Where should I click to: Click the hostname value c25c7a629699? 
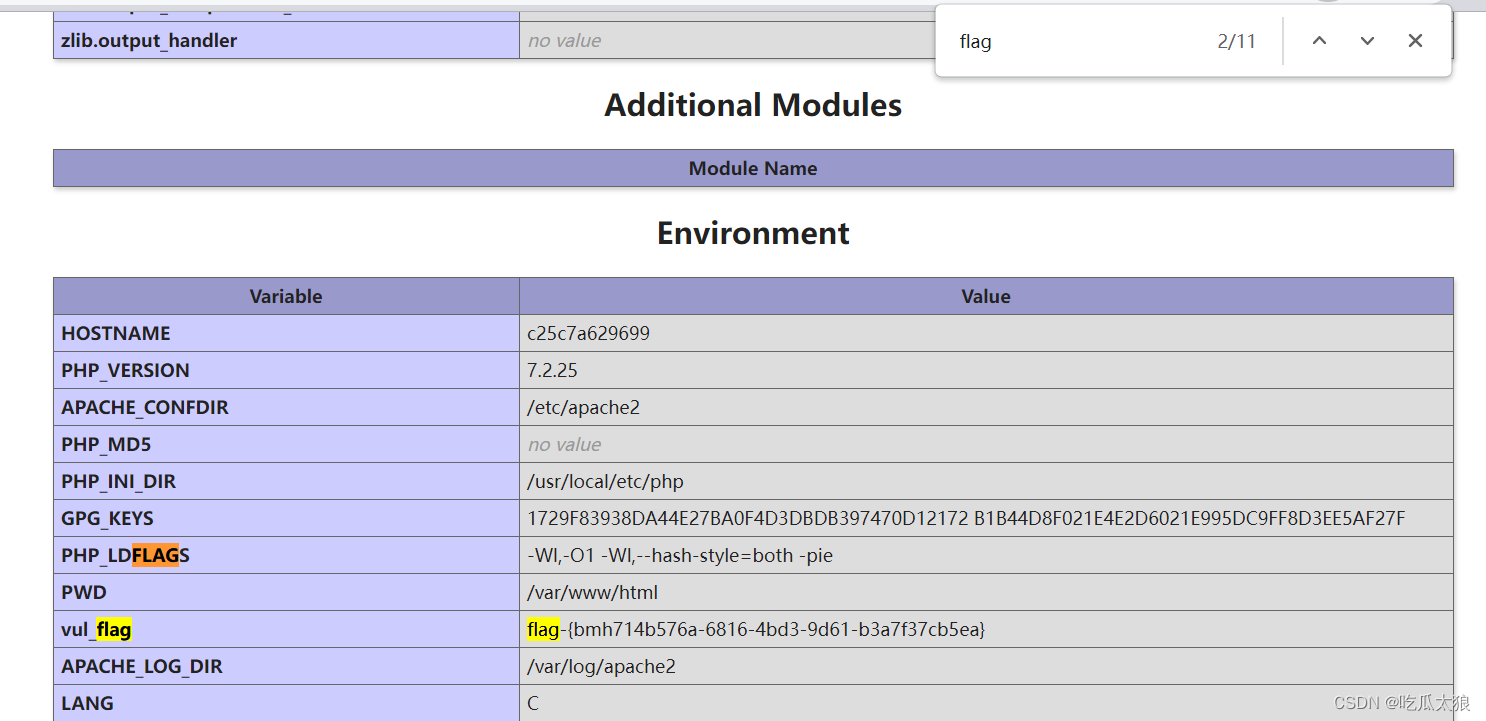coord(588,333)
